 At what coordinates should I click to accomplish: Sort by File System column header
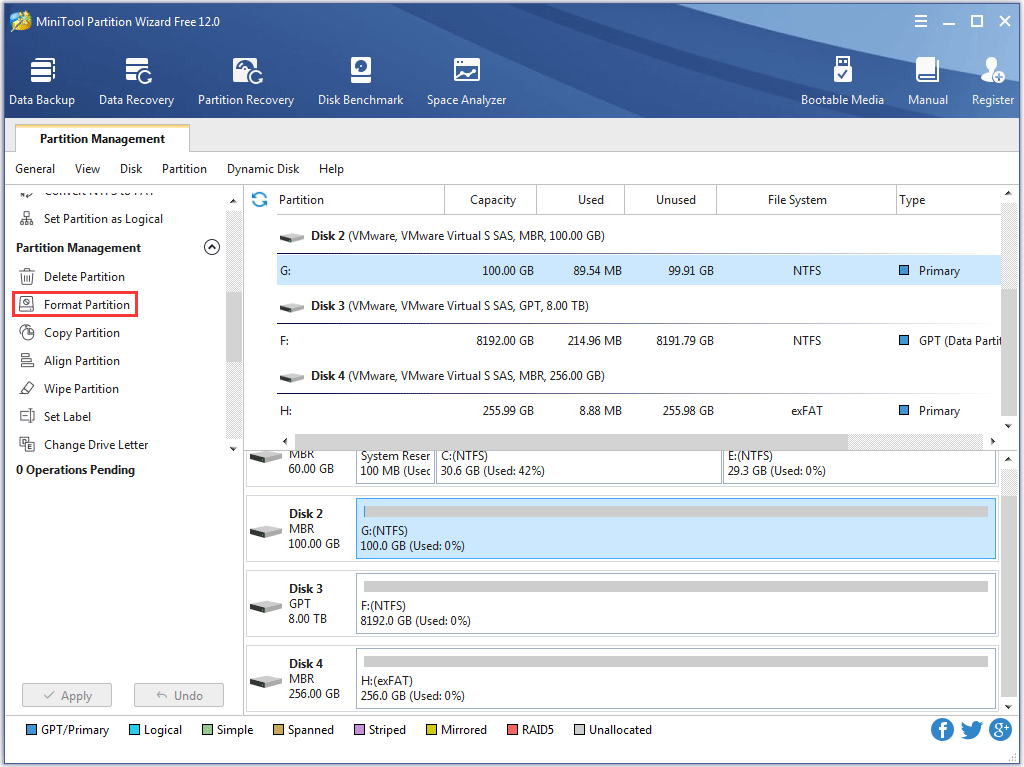click(807, 199)
